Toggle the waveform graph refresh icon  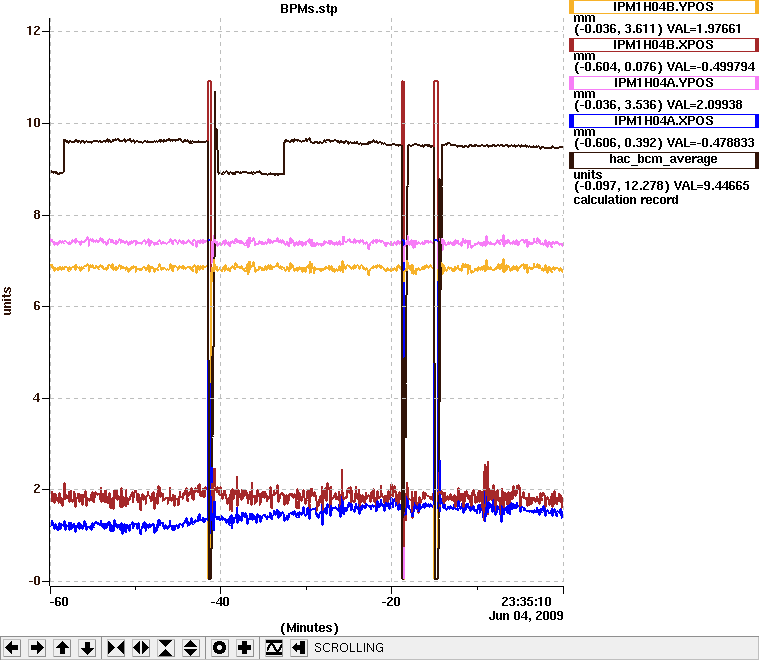[273, 647]
